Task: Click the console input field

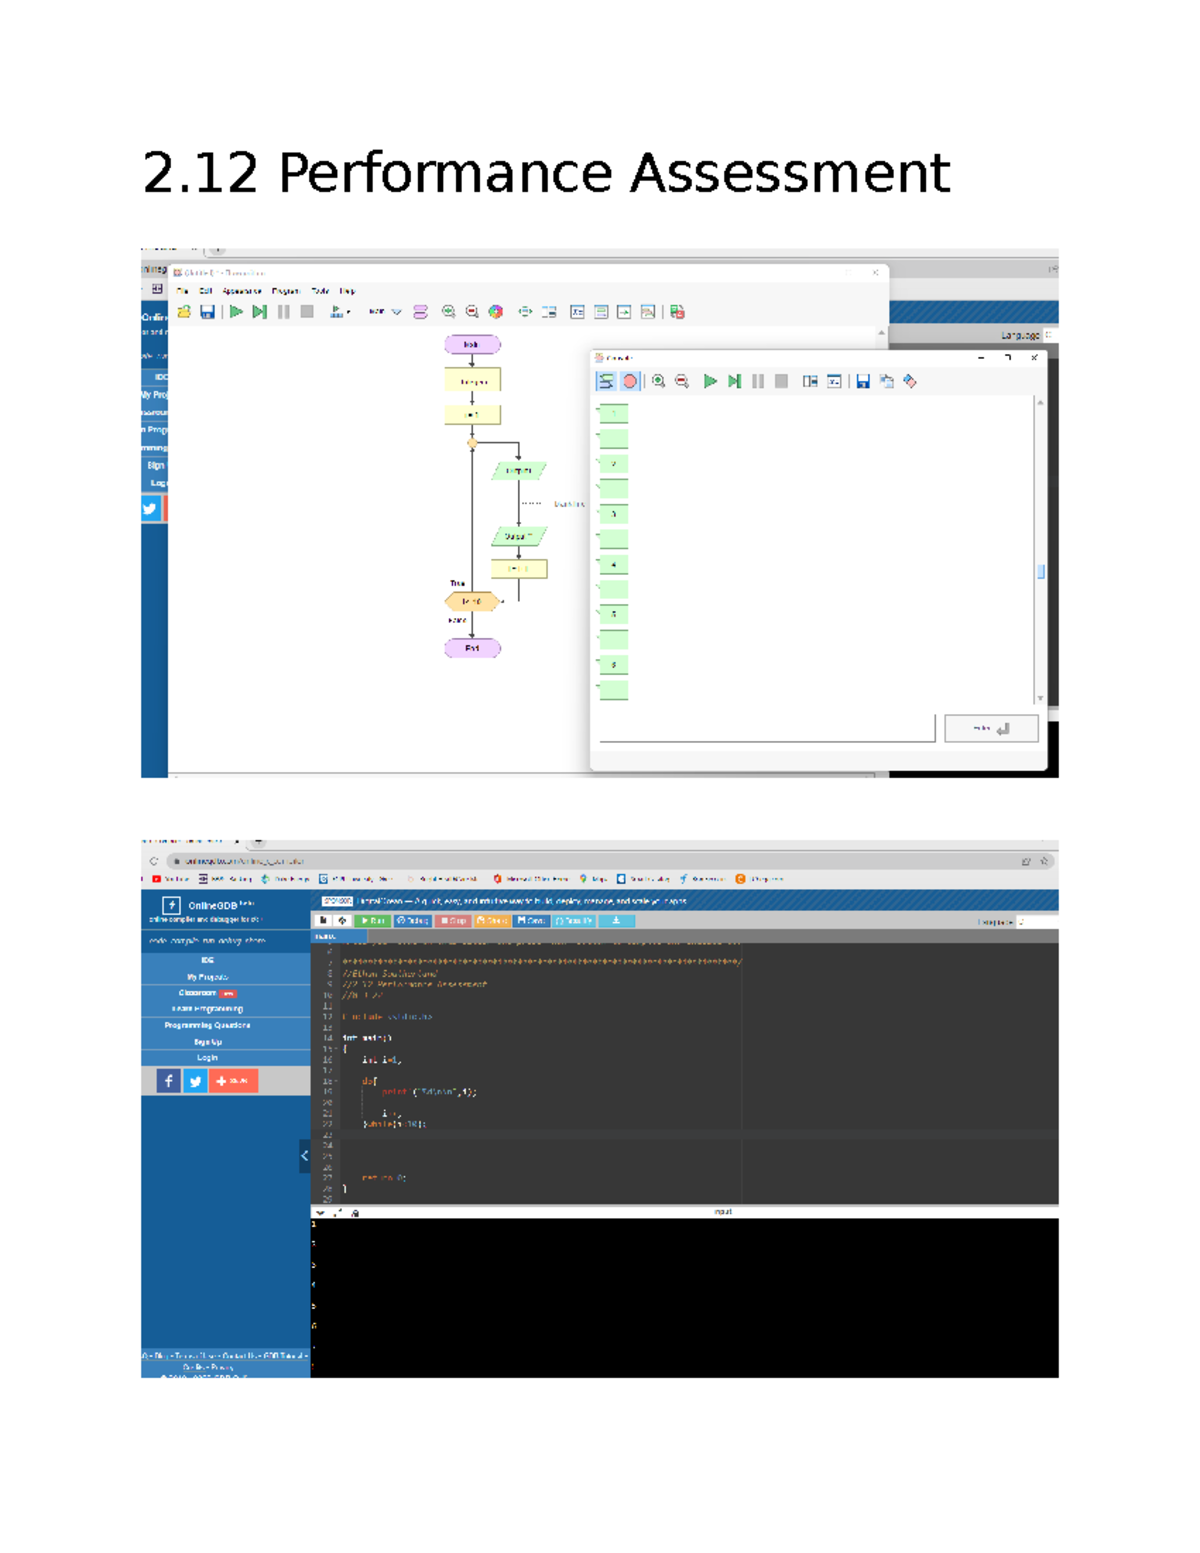Action: (765, 729)
